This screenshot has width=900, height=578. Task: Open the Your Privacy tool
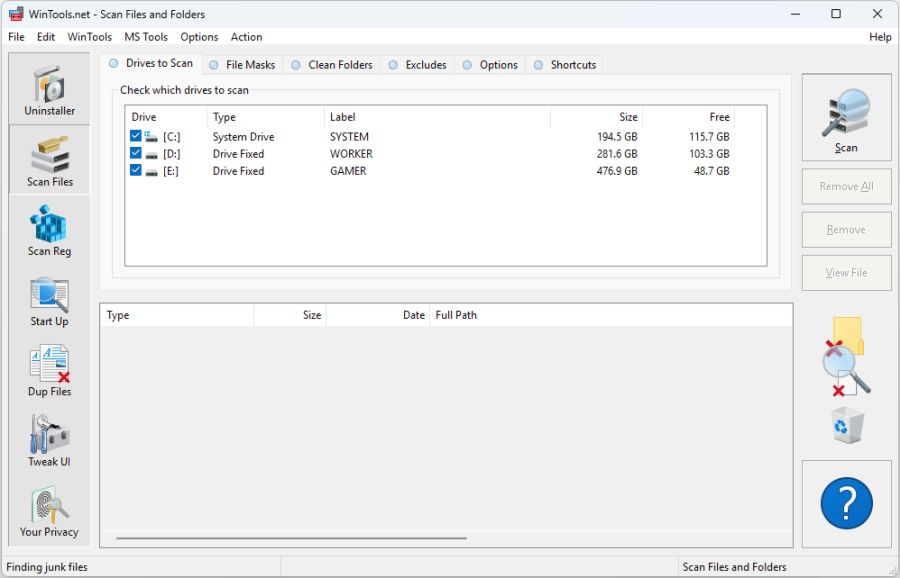pyautogui.click(x=49, y=510)
